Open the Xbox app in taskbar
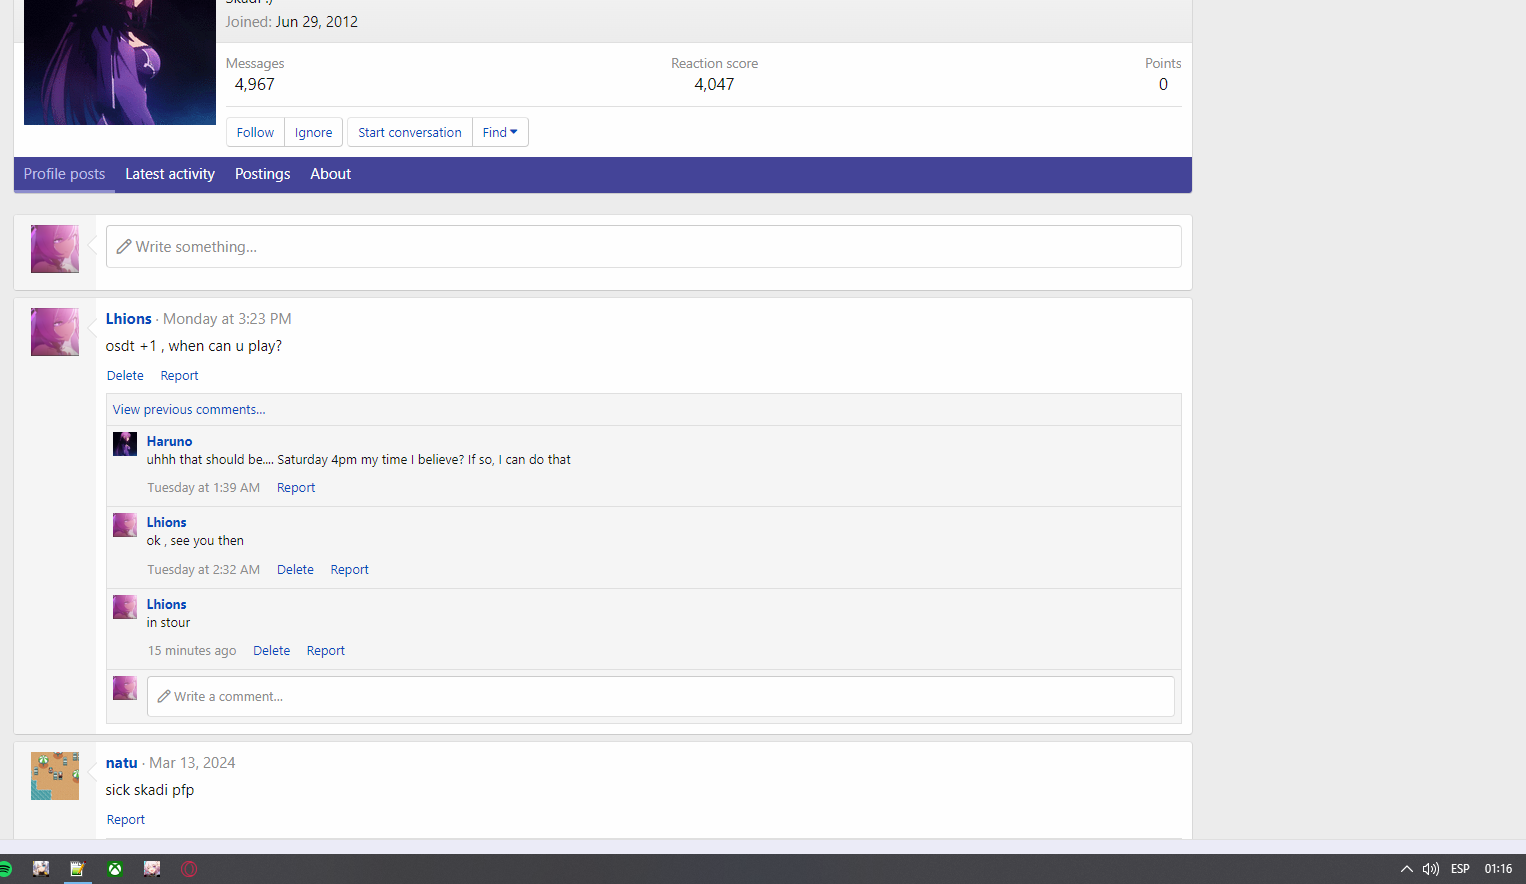This screenshot has height=884, width=1526. [115, 869]
